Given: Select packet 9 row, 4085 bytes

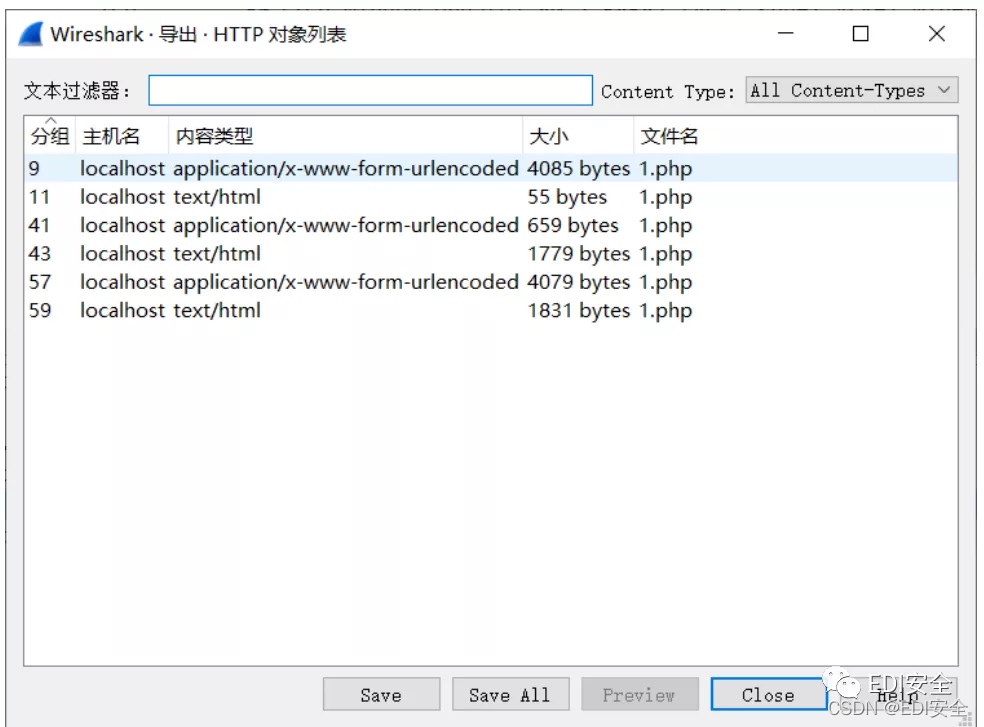Looking at the screenshot, I should pos(491,168).
